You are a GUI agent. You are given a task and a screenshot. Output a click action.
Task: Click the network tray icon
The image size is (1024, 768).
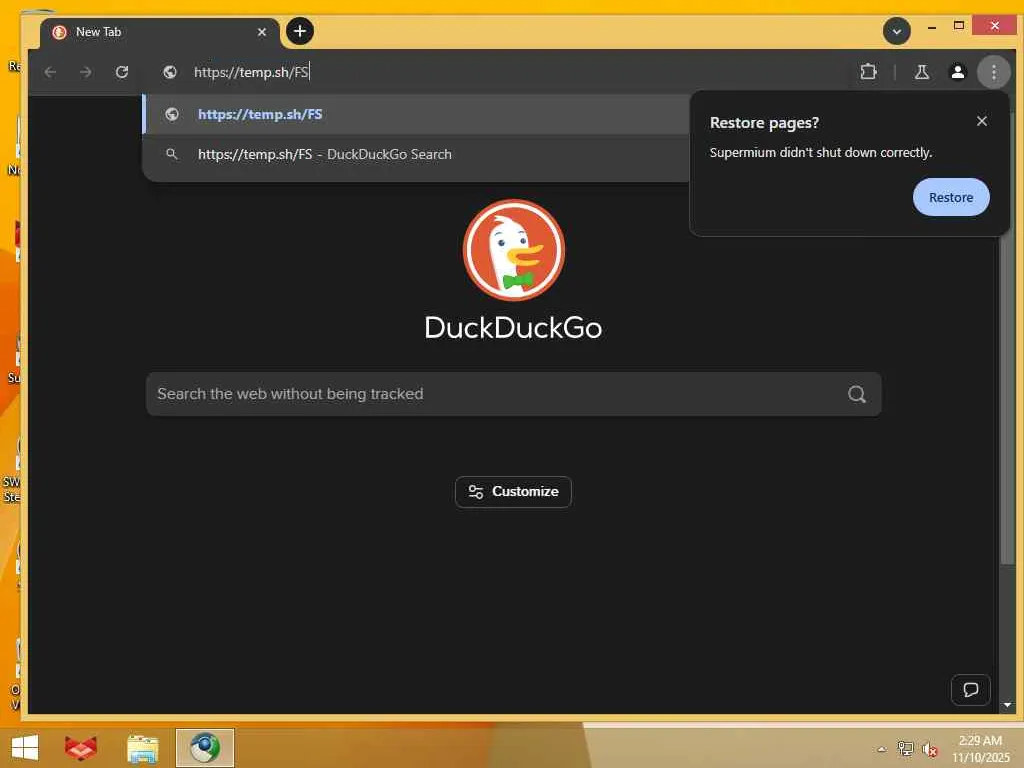(905, 748)
